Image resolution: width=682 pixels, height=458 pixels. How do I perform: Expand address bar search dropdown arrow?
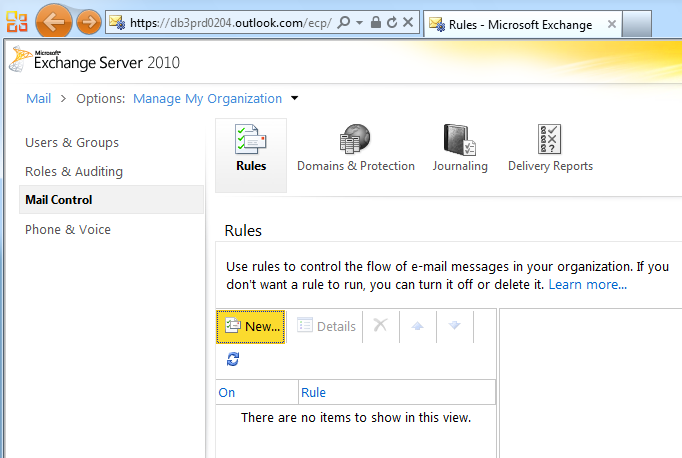click(359, 22)
